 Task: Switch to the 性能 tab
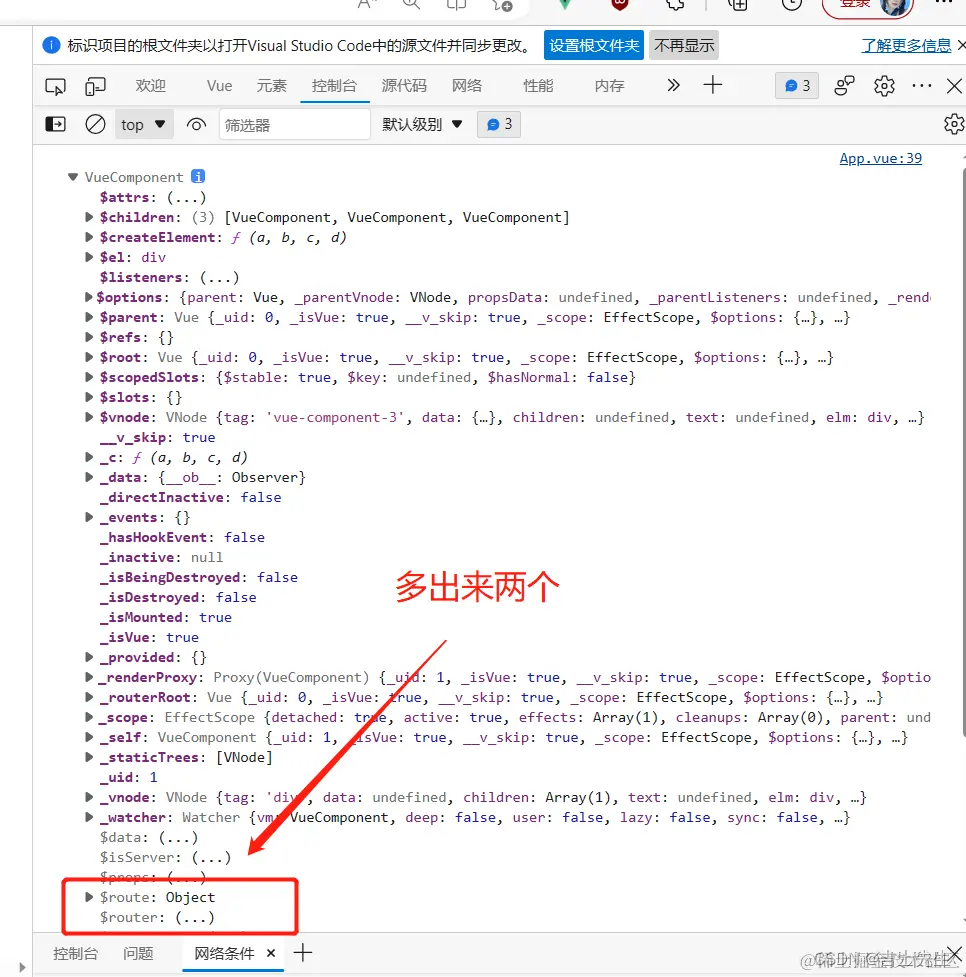click(x=538, y=85)
